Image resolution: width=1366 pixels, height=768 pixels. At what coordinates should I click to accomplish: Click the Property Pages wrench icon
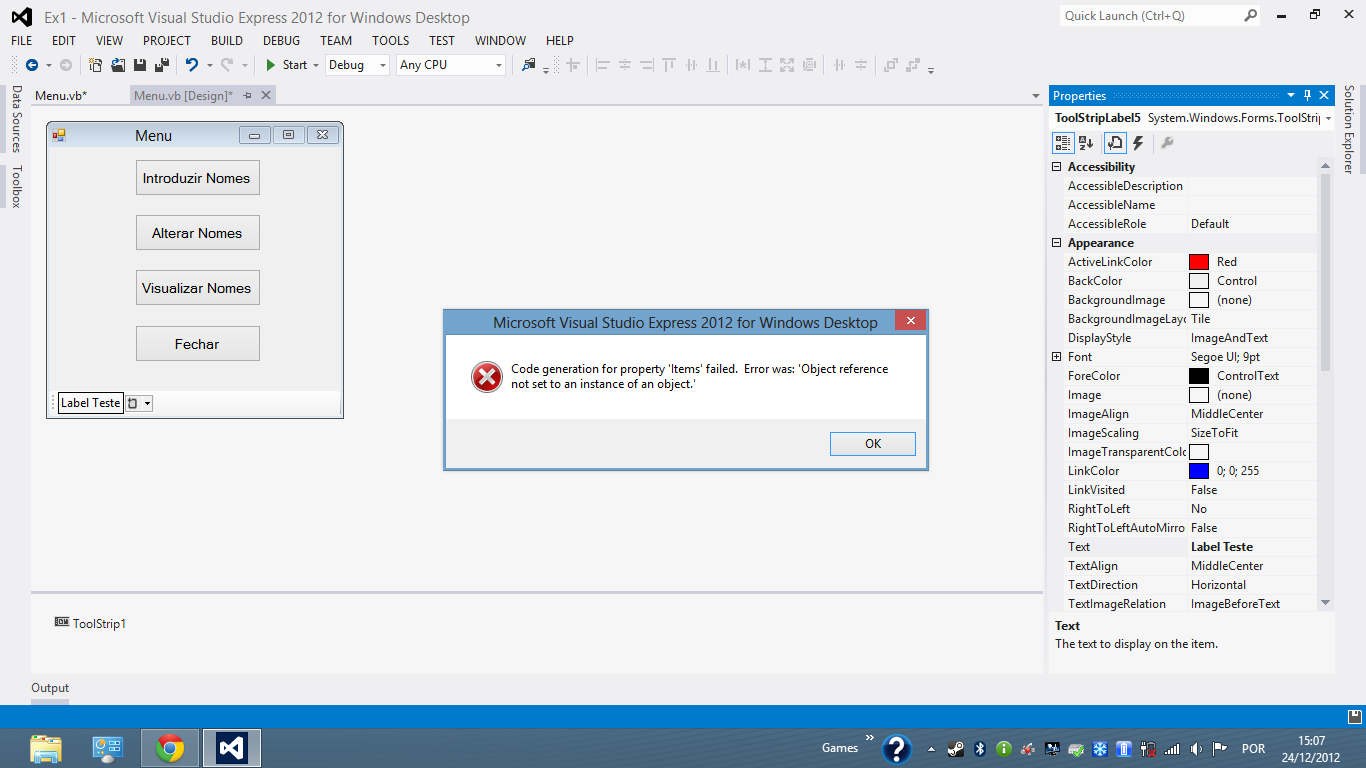pos(1167,144)
